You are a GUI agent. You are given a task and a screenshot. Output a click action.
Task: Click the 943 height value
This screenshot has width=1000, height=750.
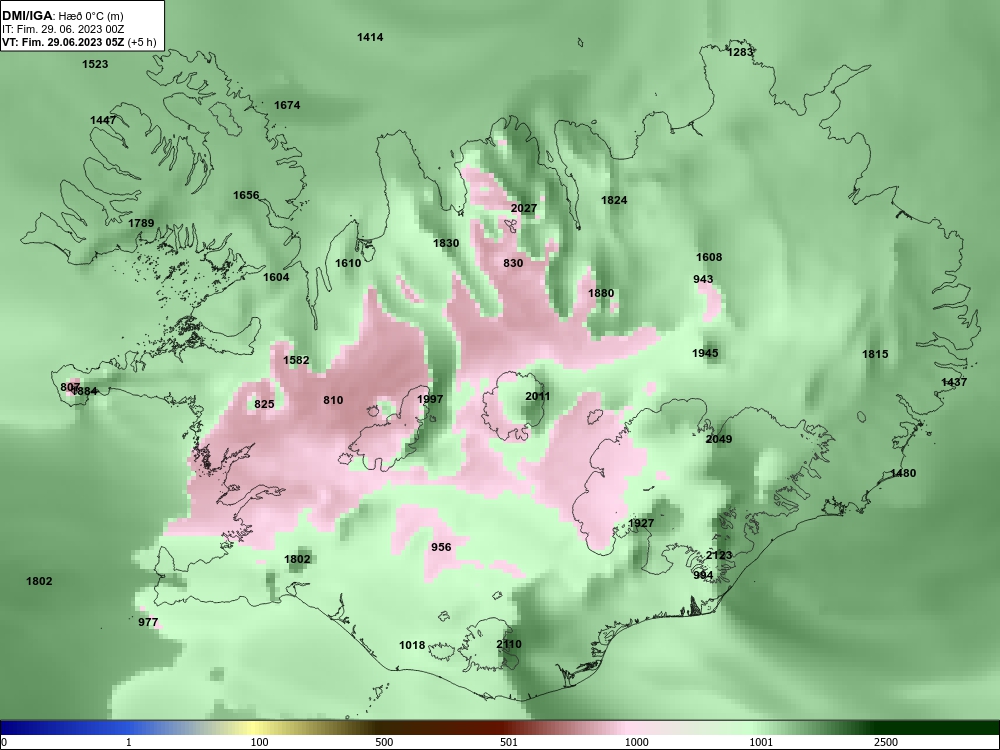tap(703, 279)
